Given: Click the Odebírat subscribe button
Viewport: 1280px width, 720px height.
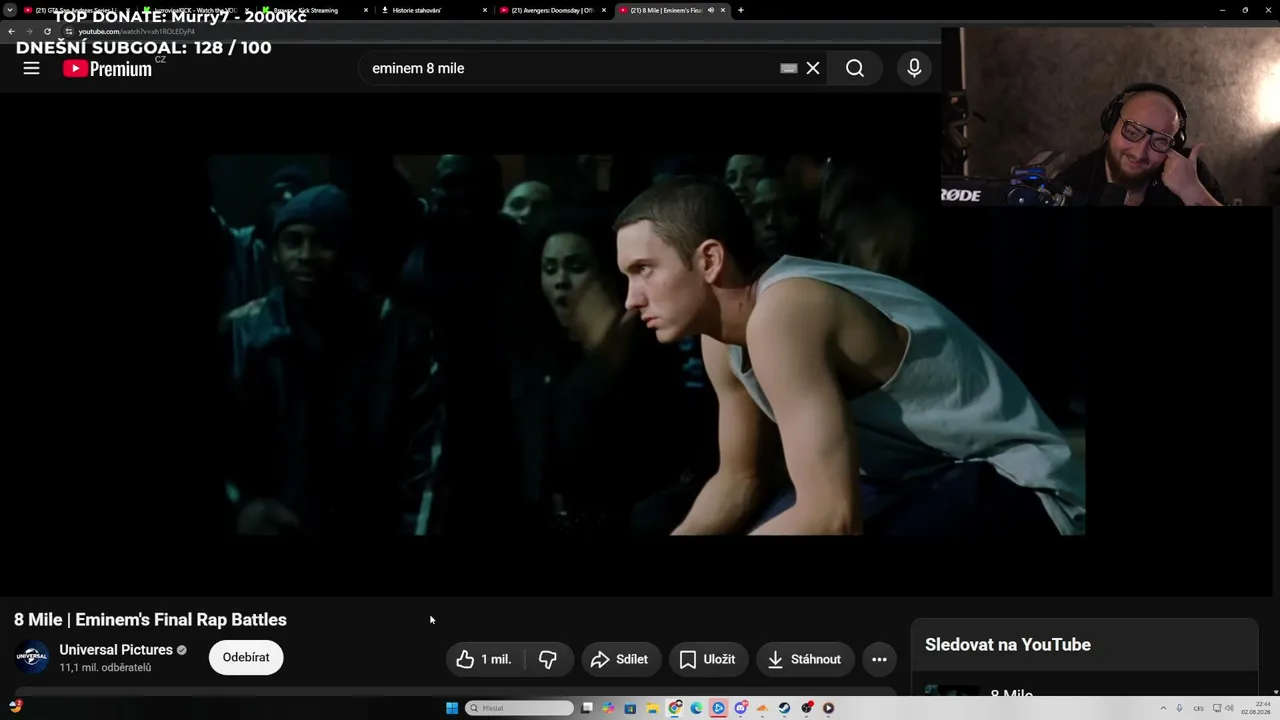Looking at the screenshot, I should pyautogui.click(x=246, y=657).
